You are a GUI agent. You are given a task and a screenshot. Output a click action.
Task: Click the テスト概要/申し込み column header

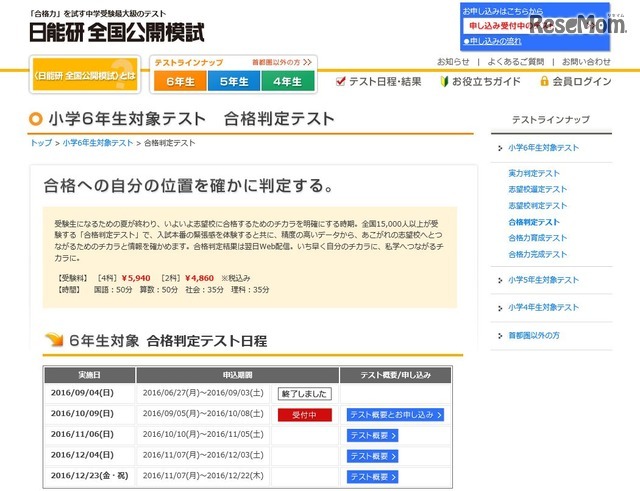tap(395, 375)
